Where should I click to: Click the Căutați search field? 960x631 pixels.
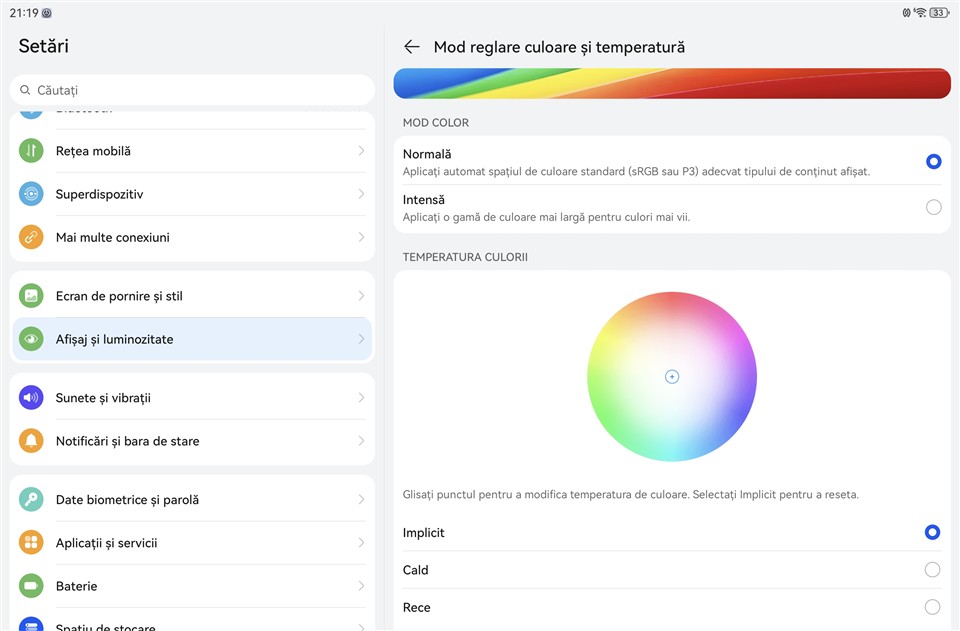192,90
